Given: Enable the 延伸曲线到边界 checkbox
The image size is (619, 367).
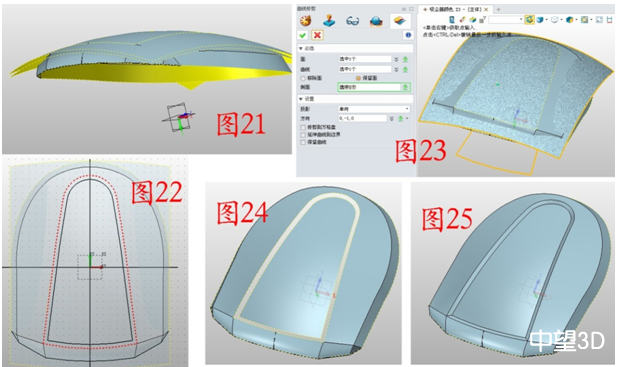Looking at the screenshot, I should pyautogui.click(x=303, y=135).
